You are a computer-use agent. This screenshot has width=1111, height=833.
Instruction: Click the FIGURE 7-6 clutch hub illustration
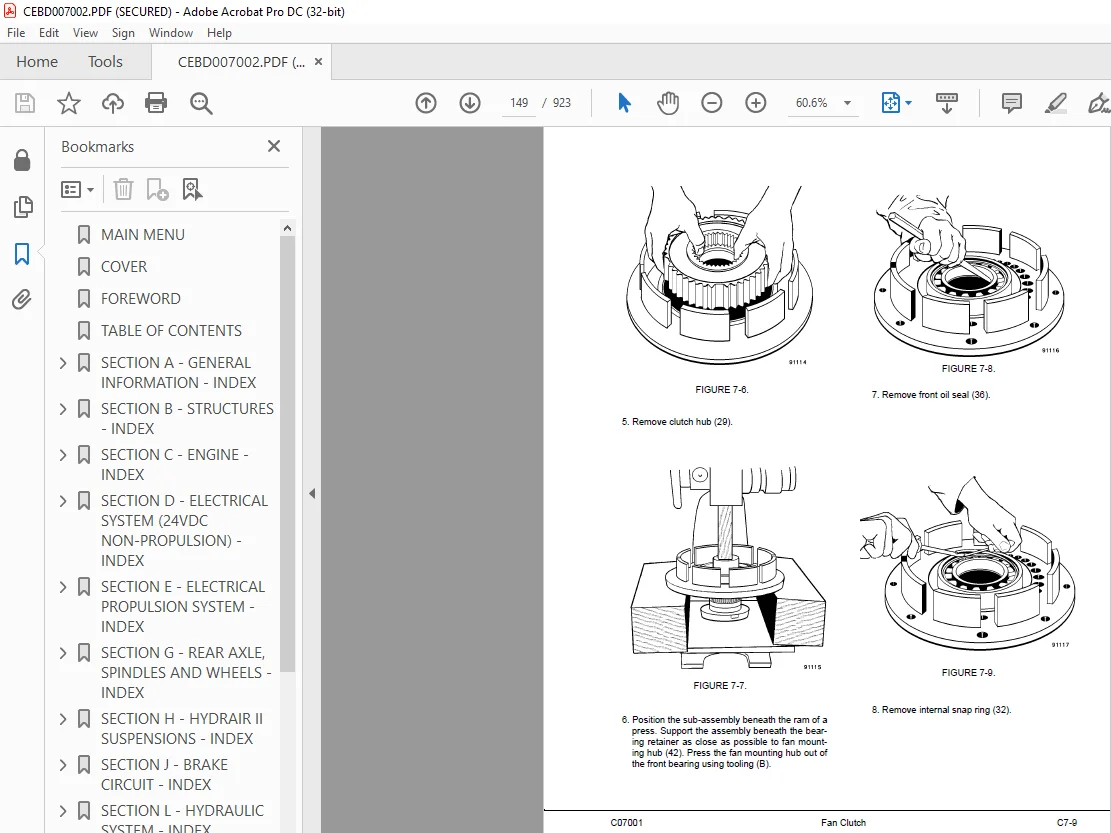point(719,276)
